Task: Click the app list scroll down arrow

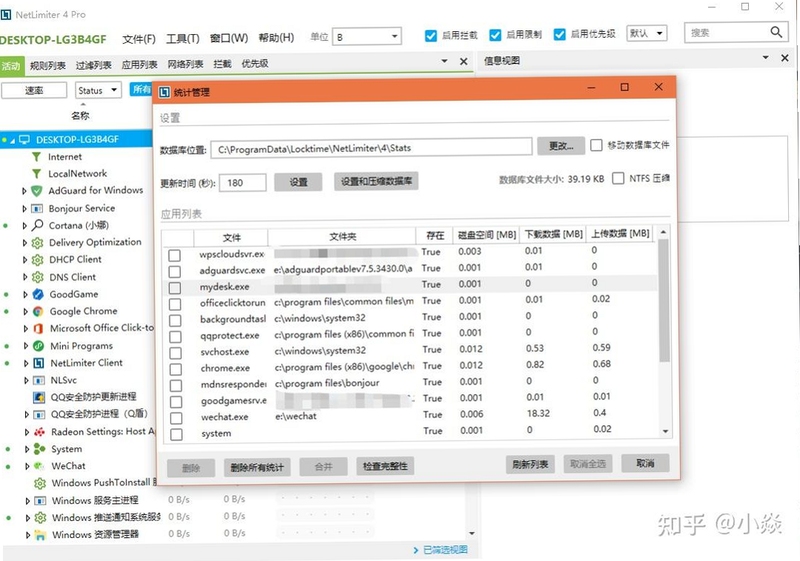Action: coord(665,431)
